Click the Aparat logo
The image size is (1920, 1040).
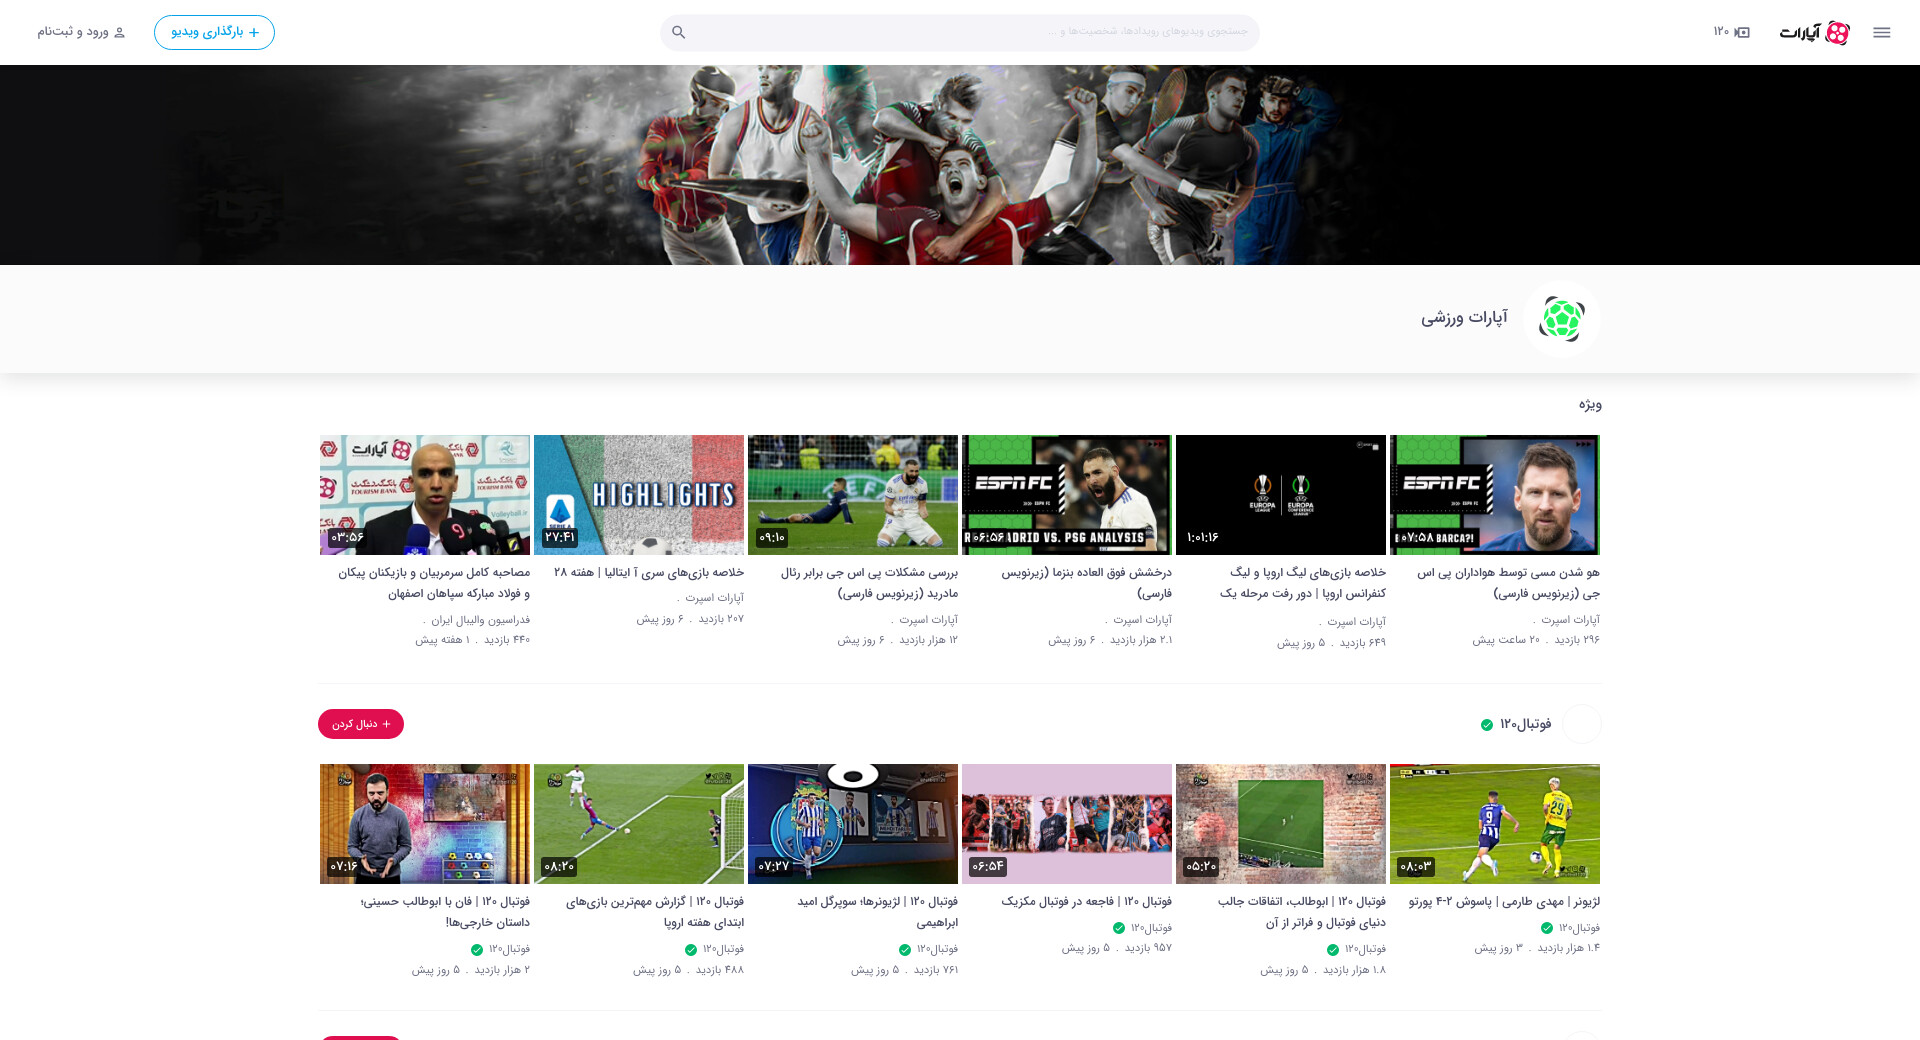pos(1814,32)
